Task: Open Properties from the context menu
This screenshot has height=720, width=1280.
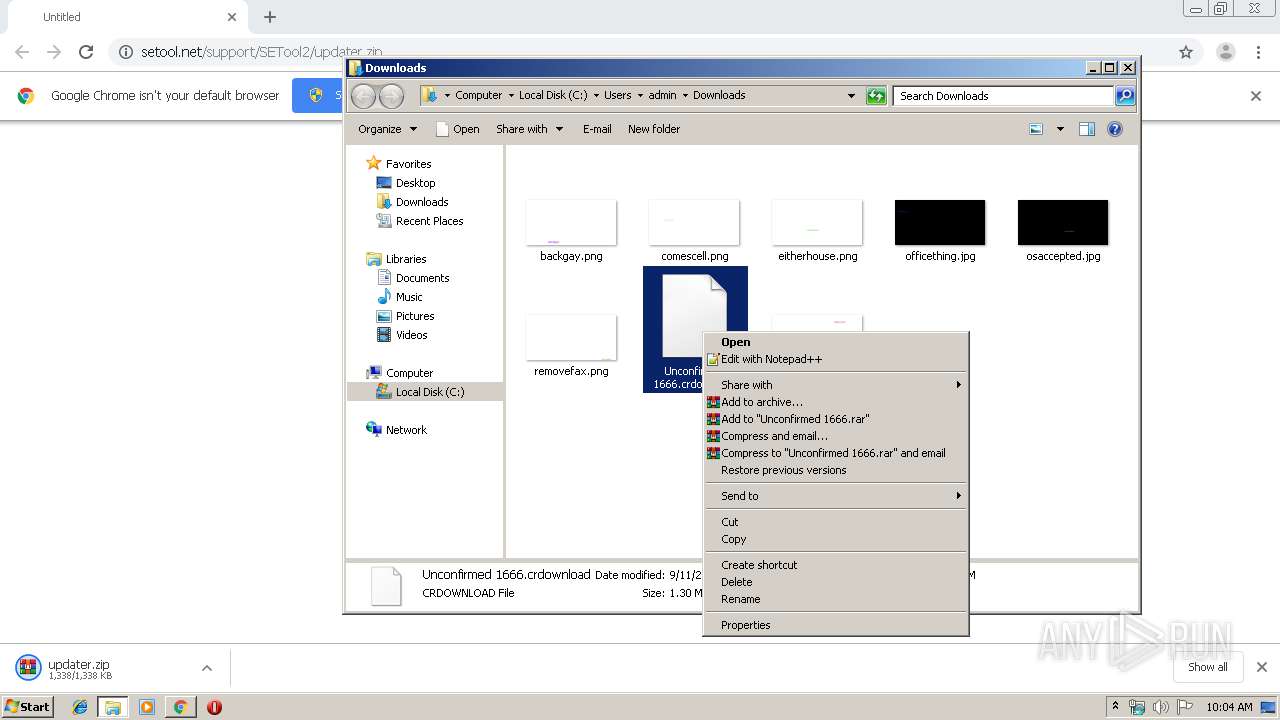Action: pyautogui.click(x=836, y=625)
